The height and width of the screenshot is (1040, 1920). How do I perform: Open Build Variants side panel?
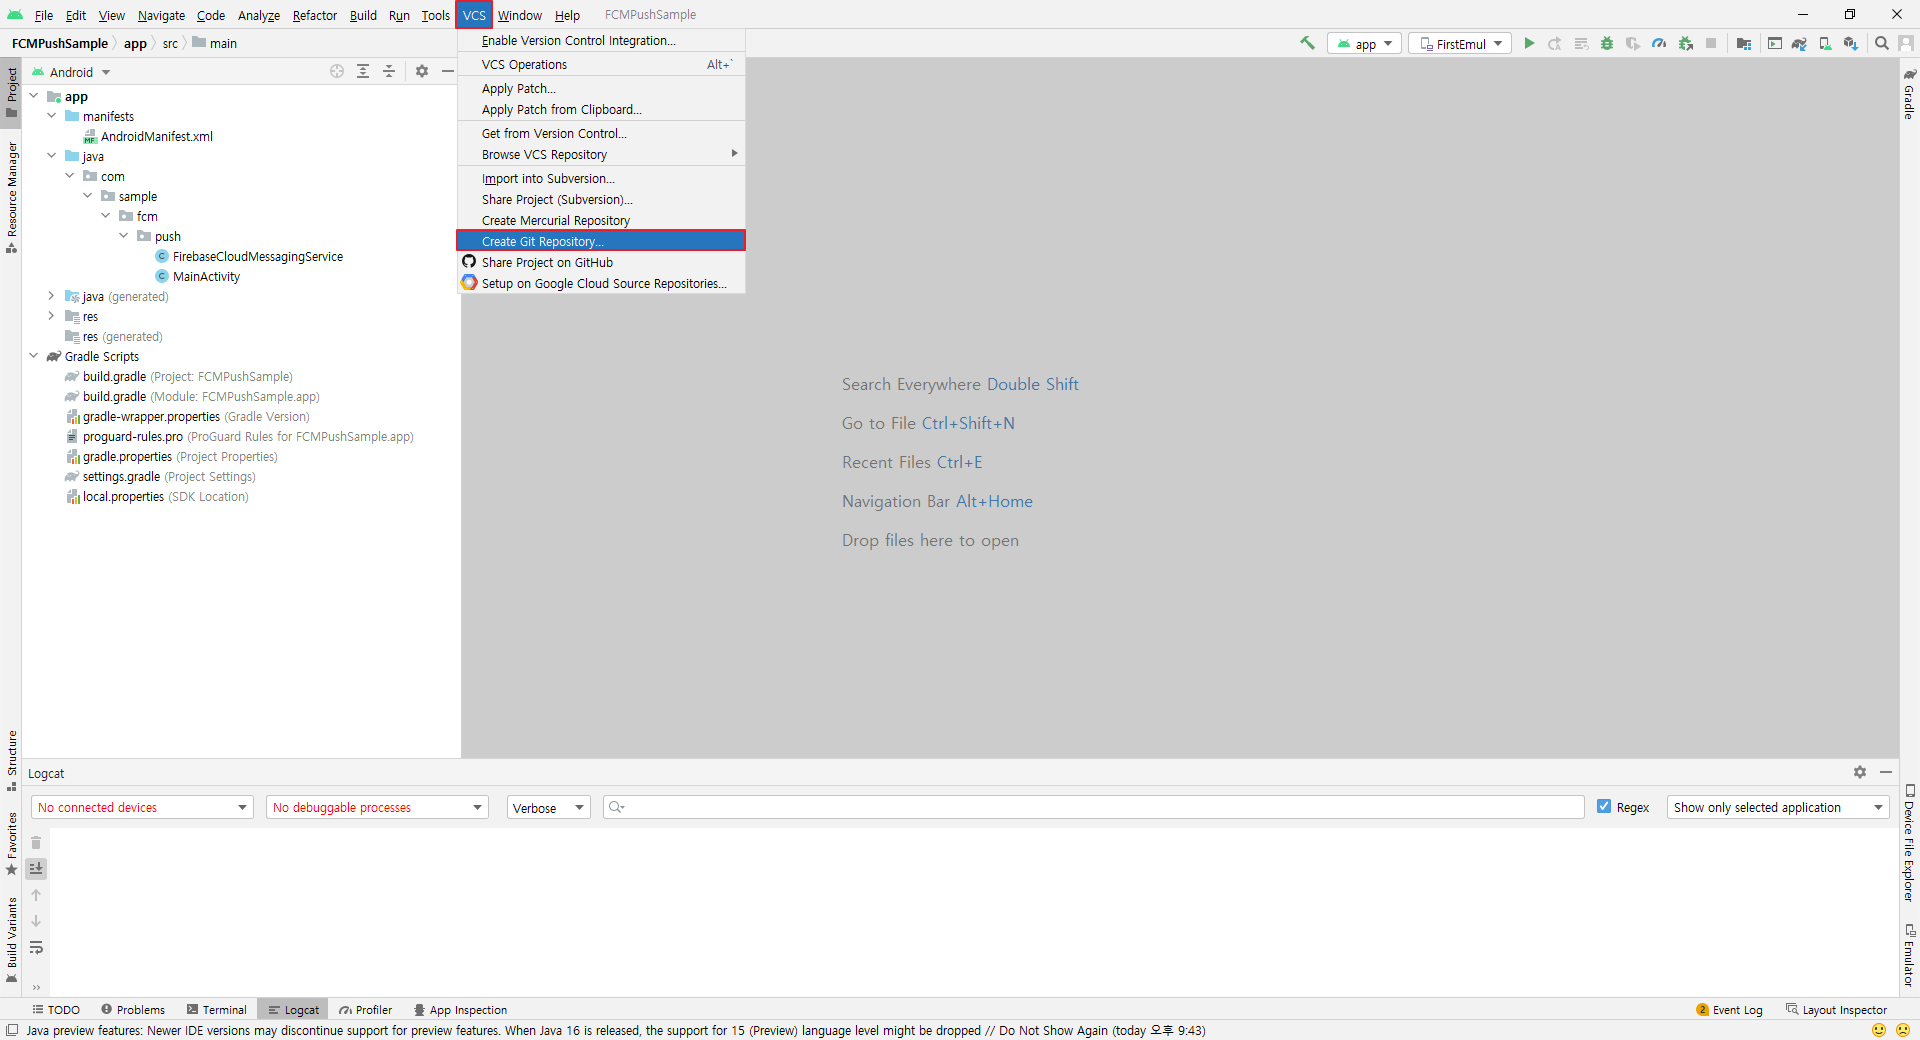[x=12, y=940]
